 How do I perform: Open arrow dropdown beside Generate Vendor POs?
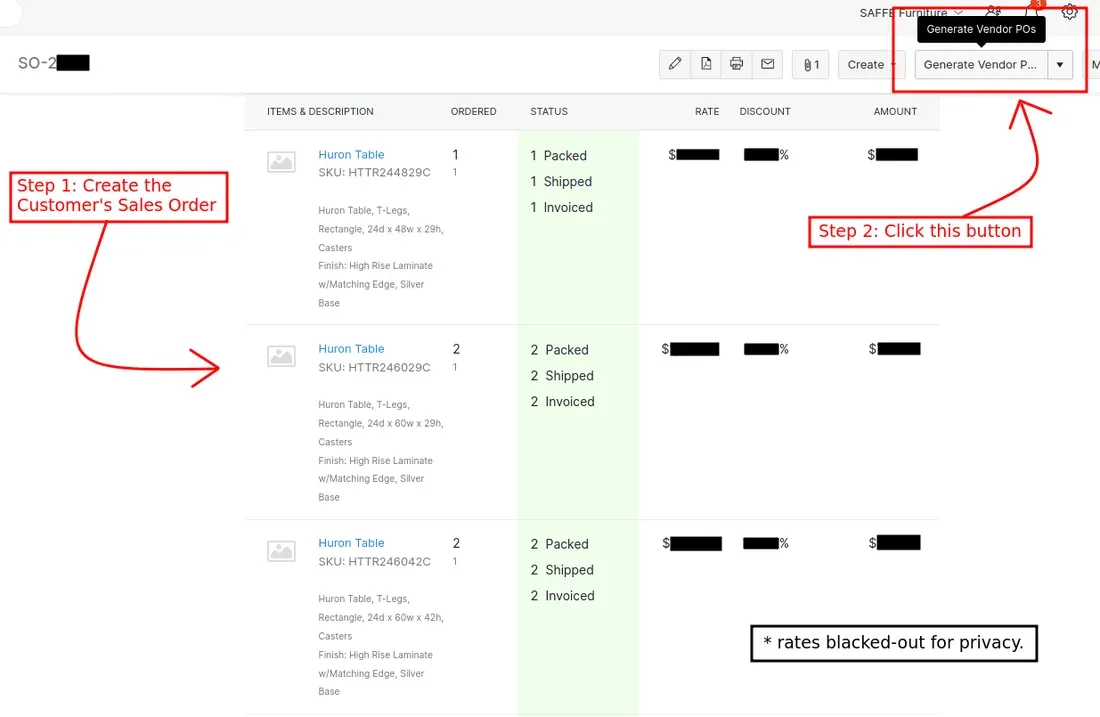1060,65
